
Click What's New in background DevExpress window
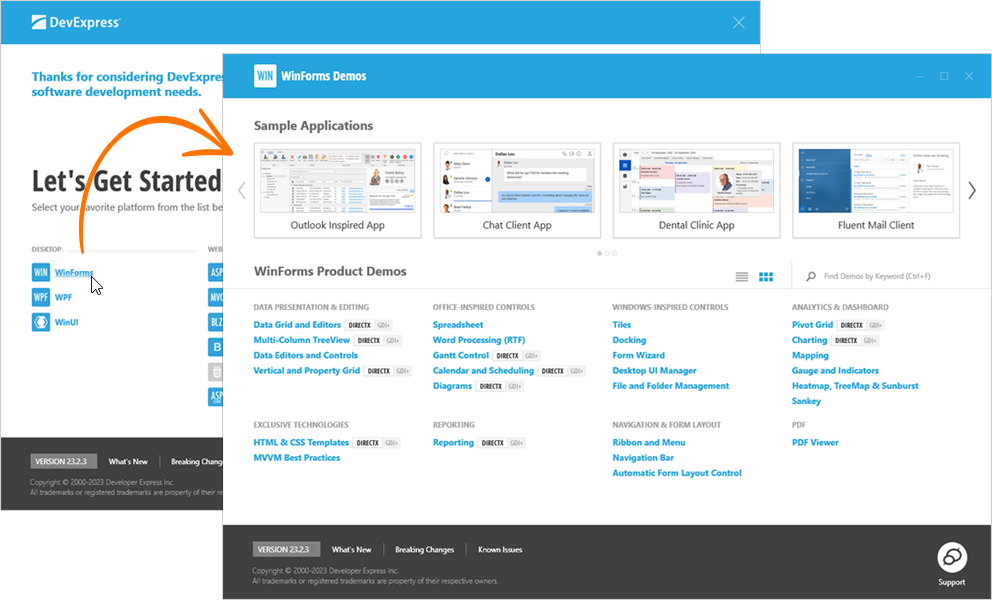click(128, 461)
